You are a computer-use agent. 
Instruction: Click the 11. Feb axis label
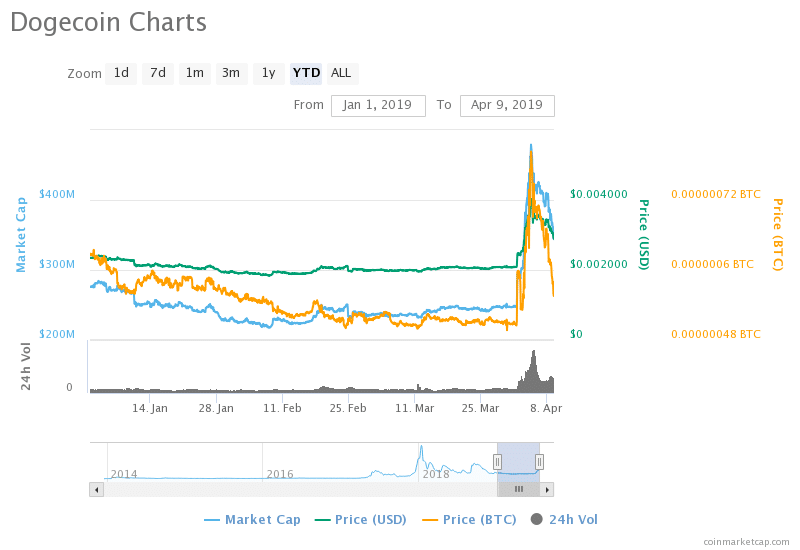pos(282,408)
